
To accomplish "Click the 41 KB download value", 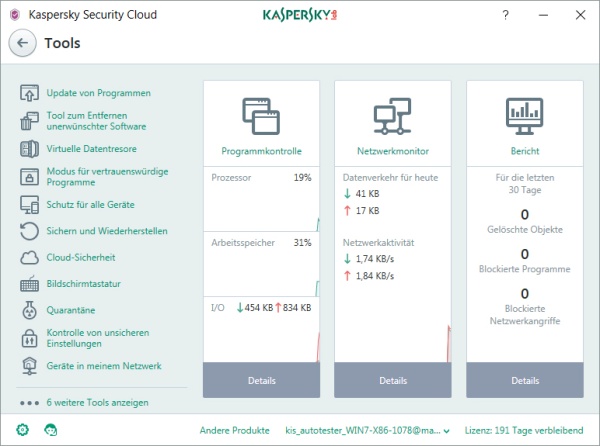I will click(367, 194).
